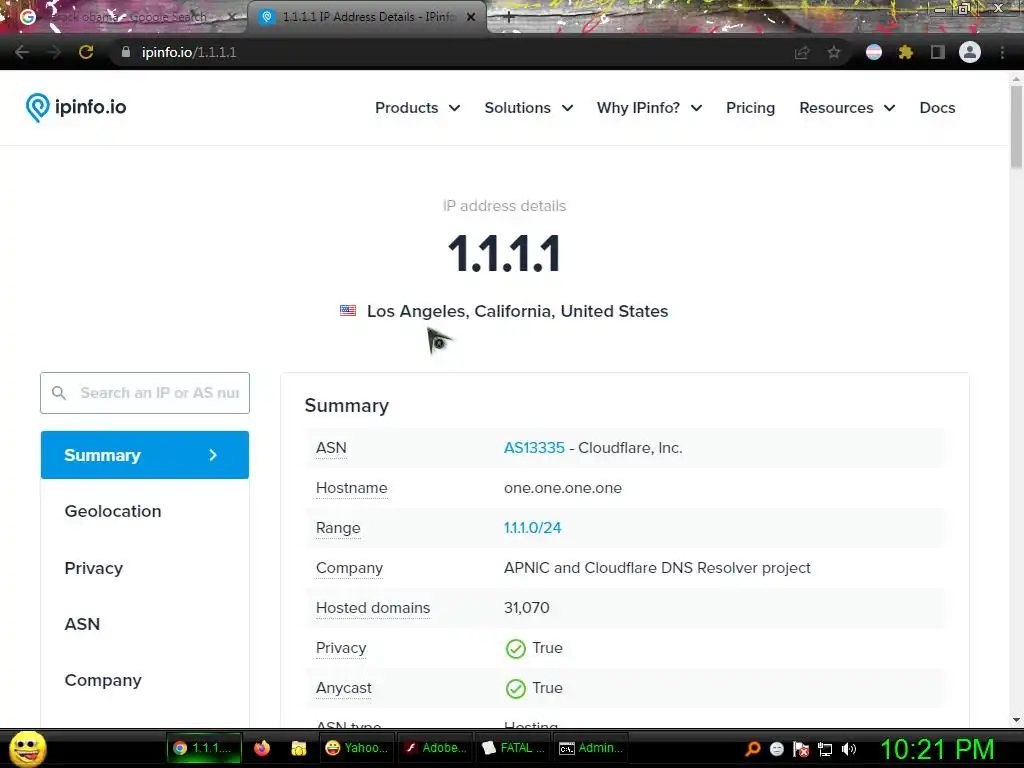Viewport: 1024px width, 768px height.
Task: Open the Docs page
Action: (937, 108)
